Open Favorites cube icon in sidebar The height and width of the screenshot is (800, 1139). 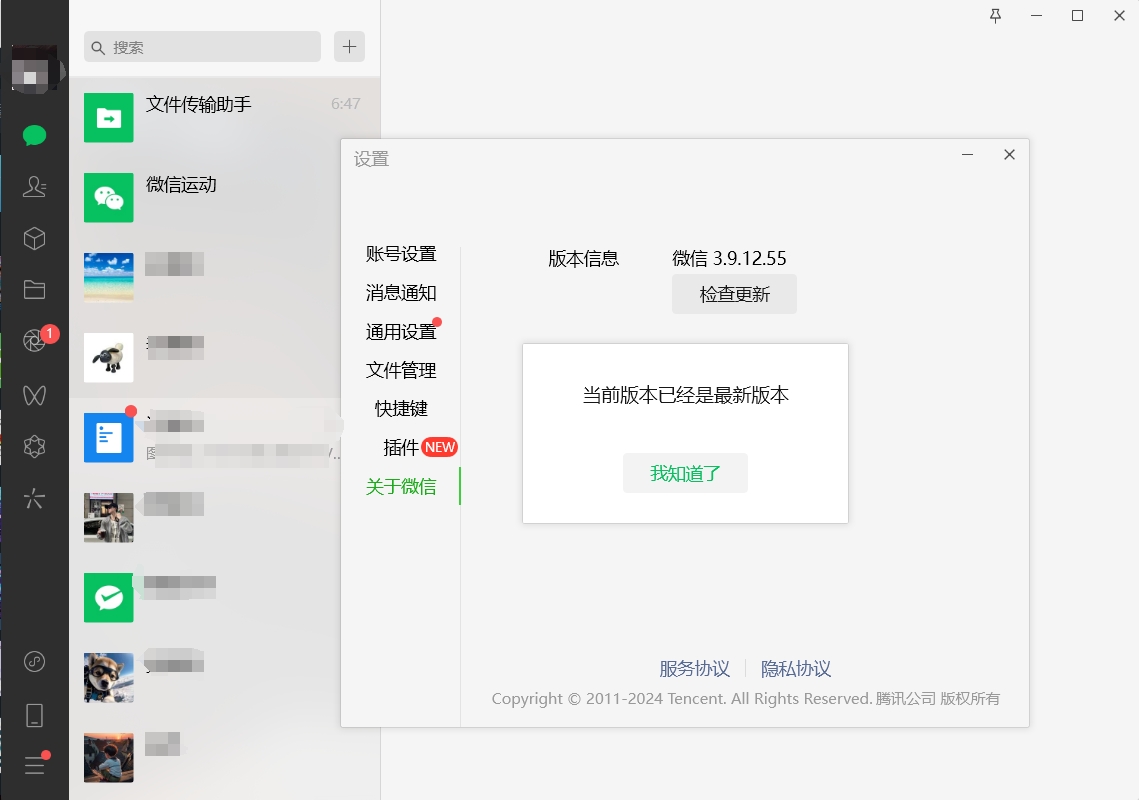[34, 238]
